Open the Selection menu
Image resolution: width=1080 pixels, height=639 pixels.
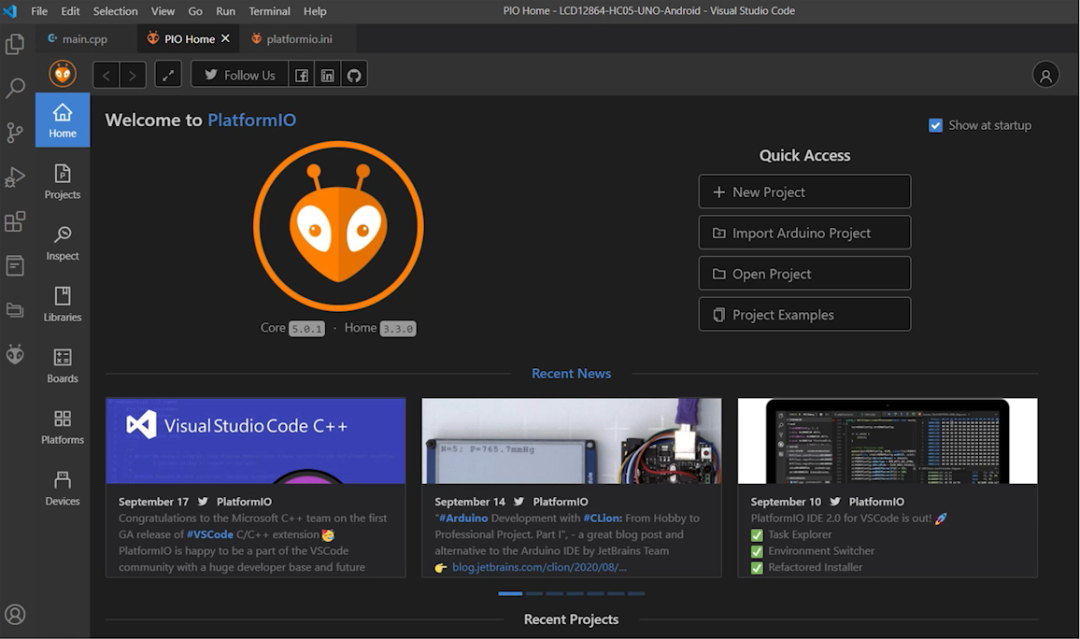[x=115, y=11]
